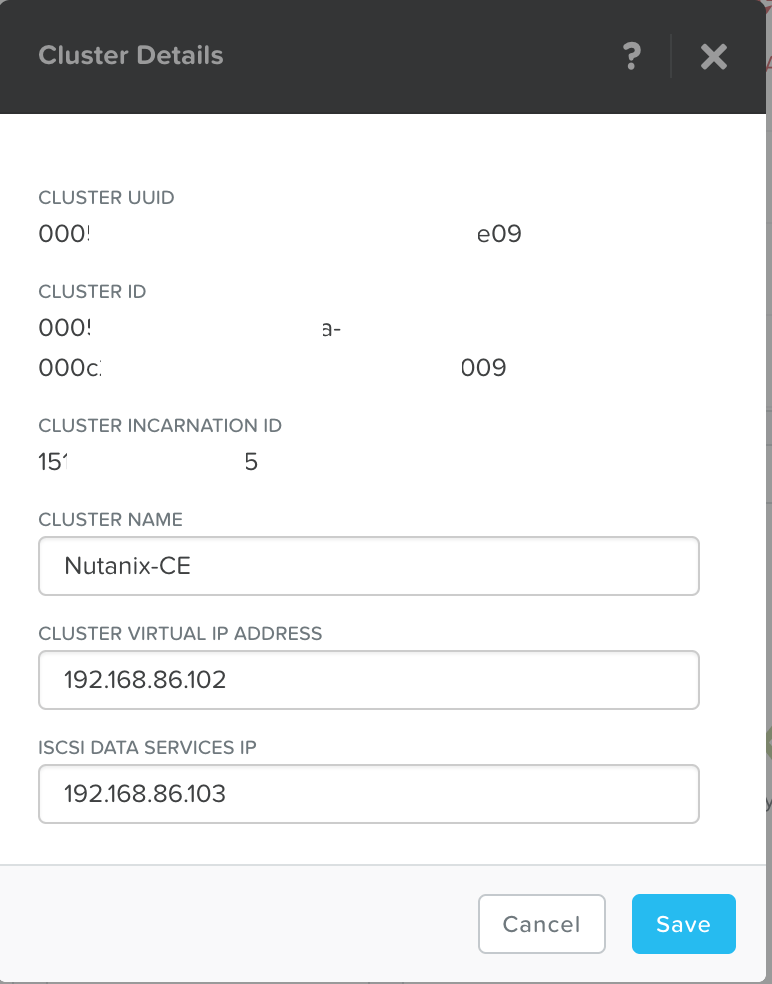Click the Save button

(x=684, y=924)
